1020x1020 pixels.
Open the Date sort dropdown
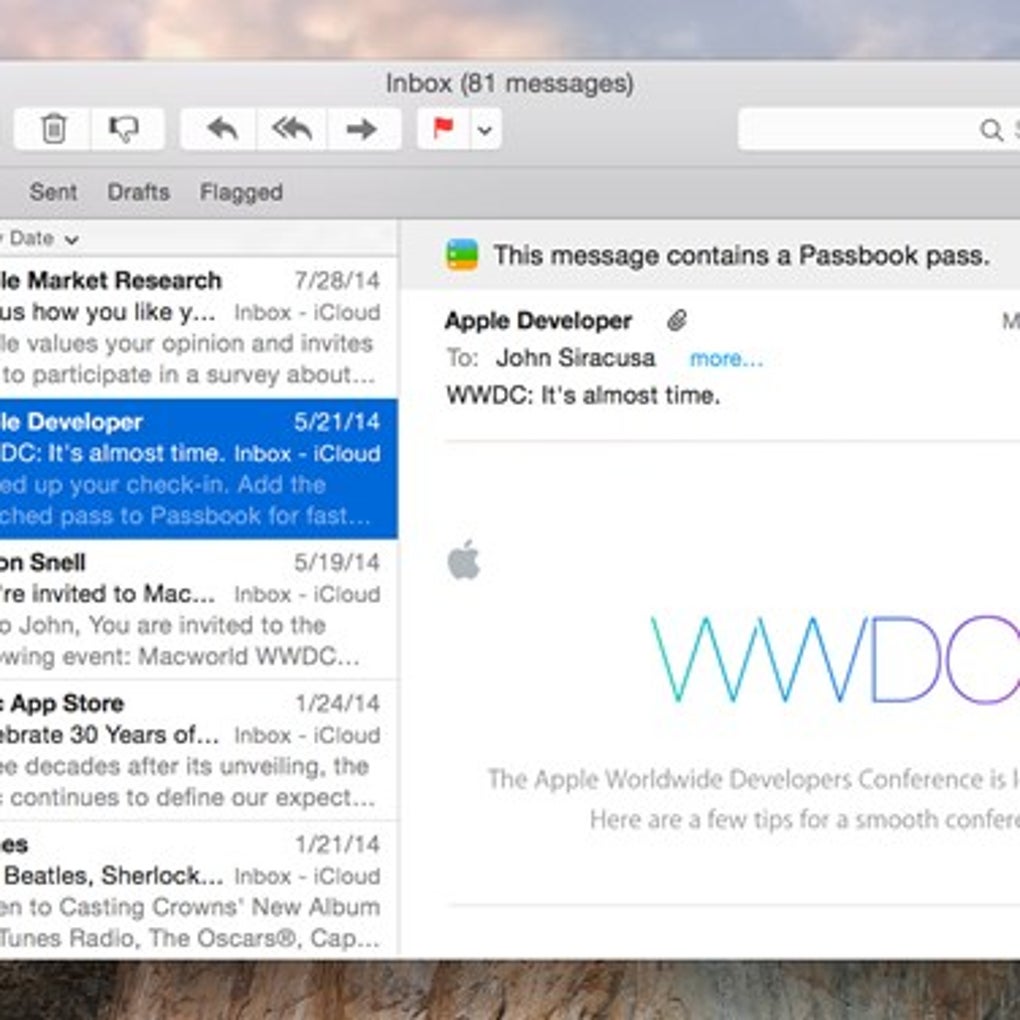tap(39, 239)
